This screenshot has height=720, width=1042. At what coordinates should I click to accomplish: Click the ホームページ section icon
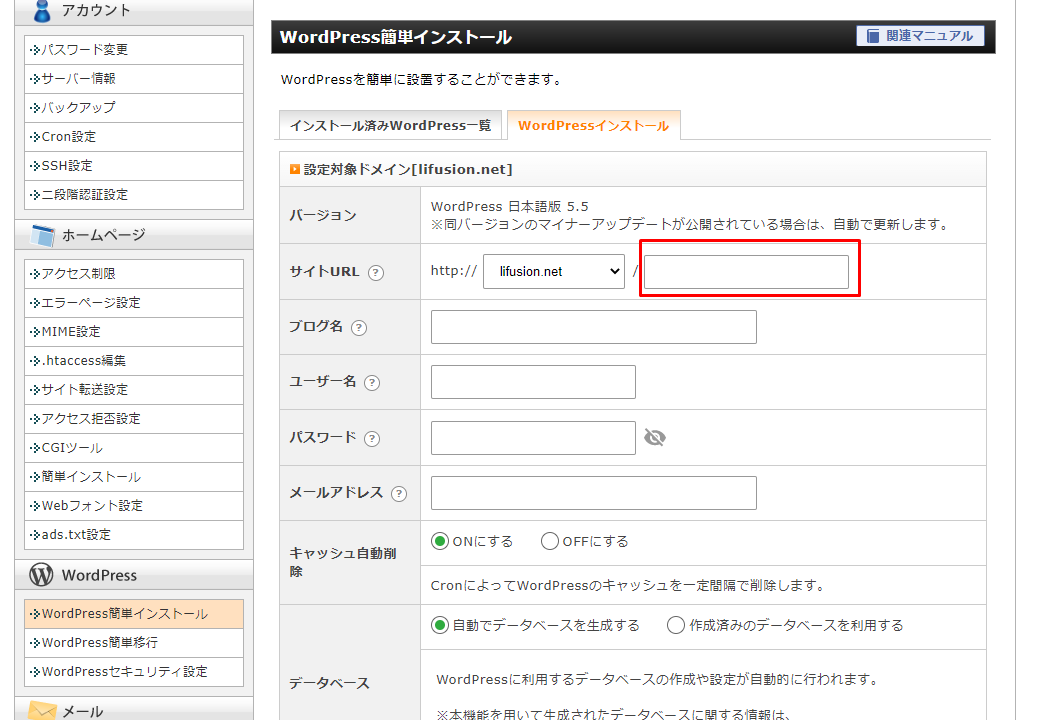[x=43, y=235]
